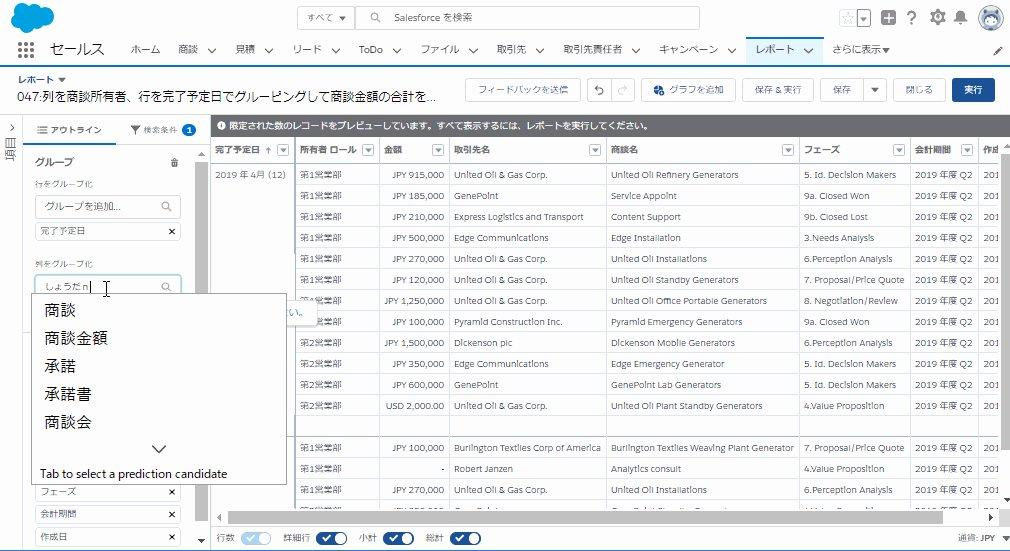Toggle 小計 subtotals switch
1010x551 pixels.
coord(398,538)
